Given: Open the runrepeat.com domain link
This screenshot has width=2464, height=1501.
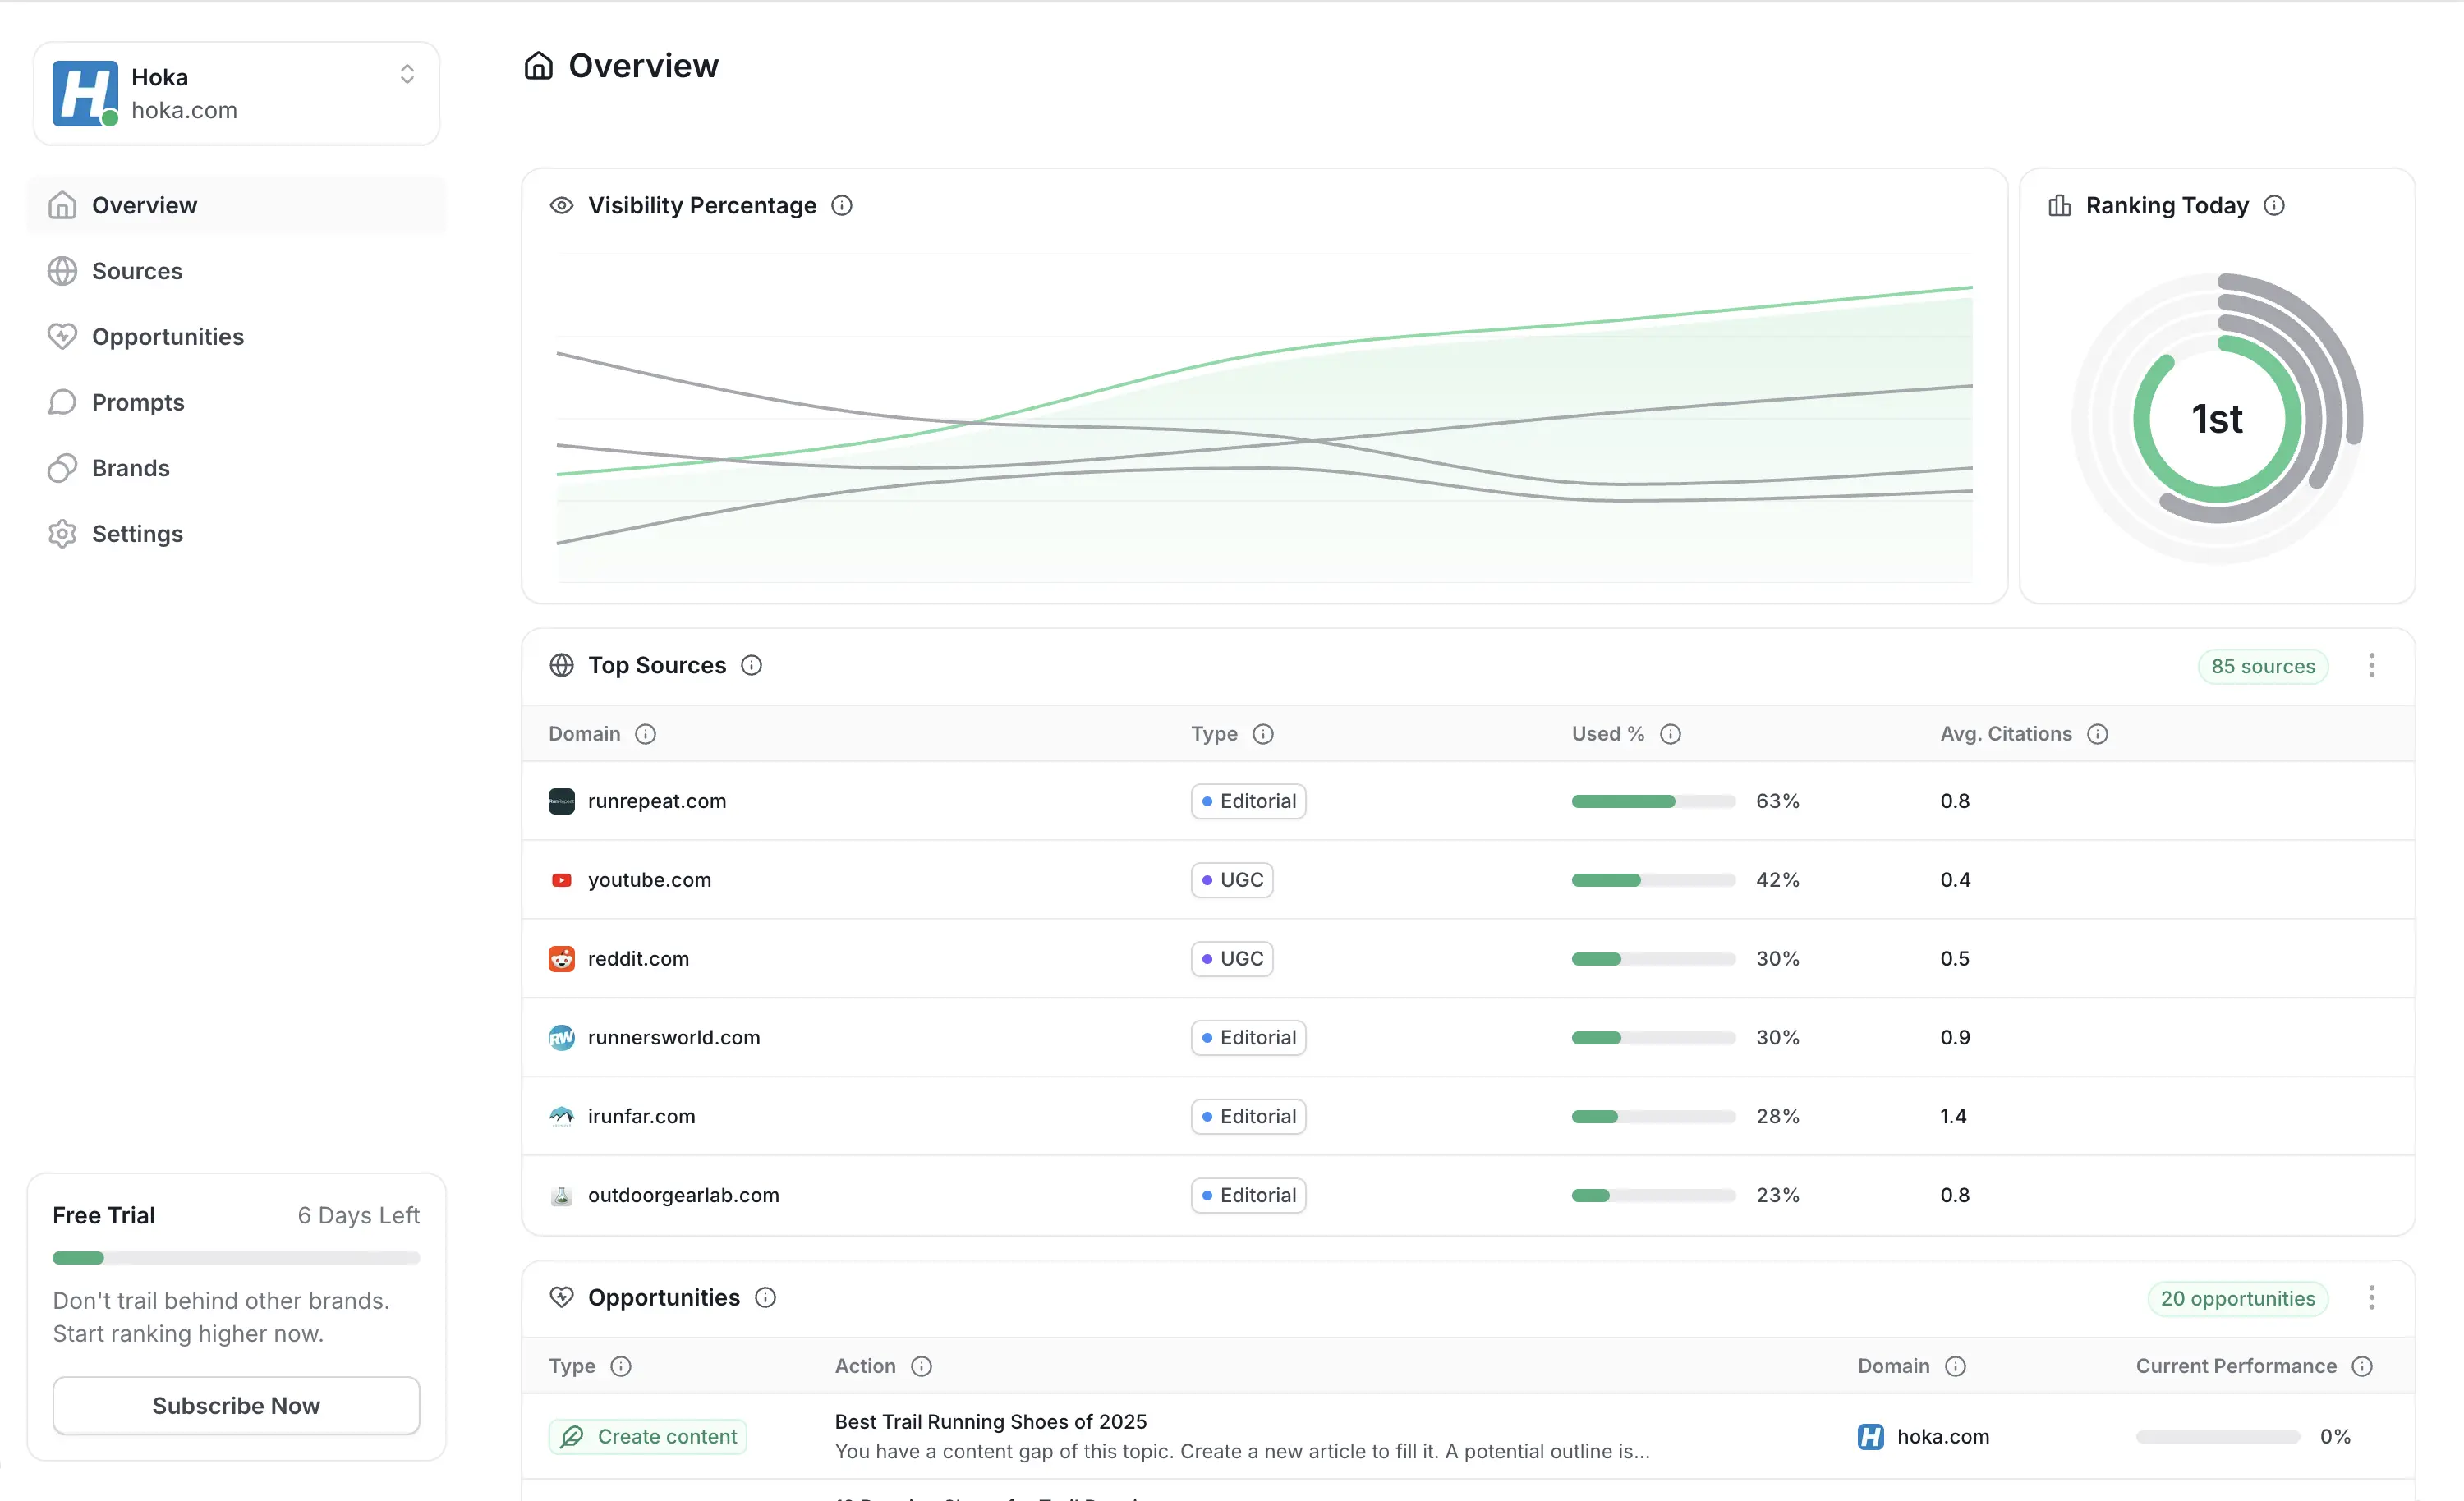Looking at the screenshot, I should point(656,800).
